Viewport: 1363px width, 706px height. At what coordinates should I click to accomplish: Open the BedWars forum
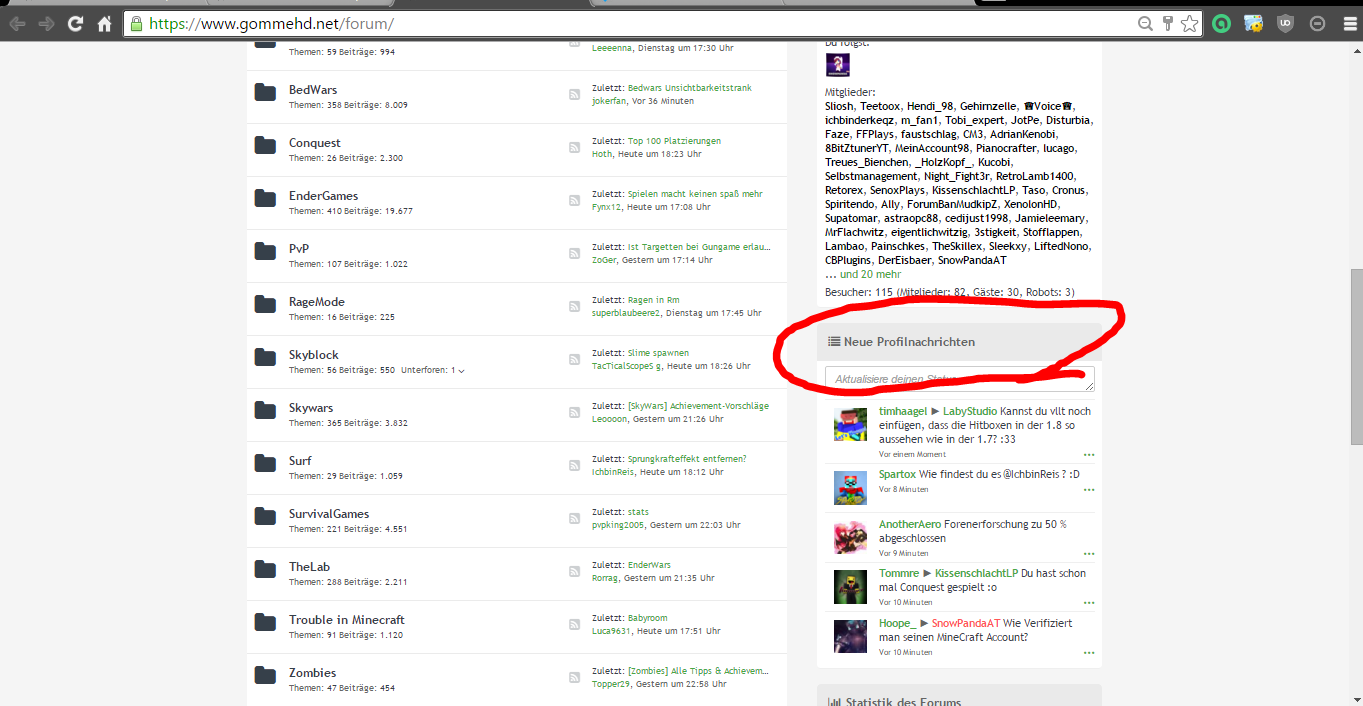point(313,90)
